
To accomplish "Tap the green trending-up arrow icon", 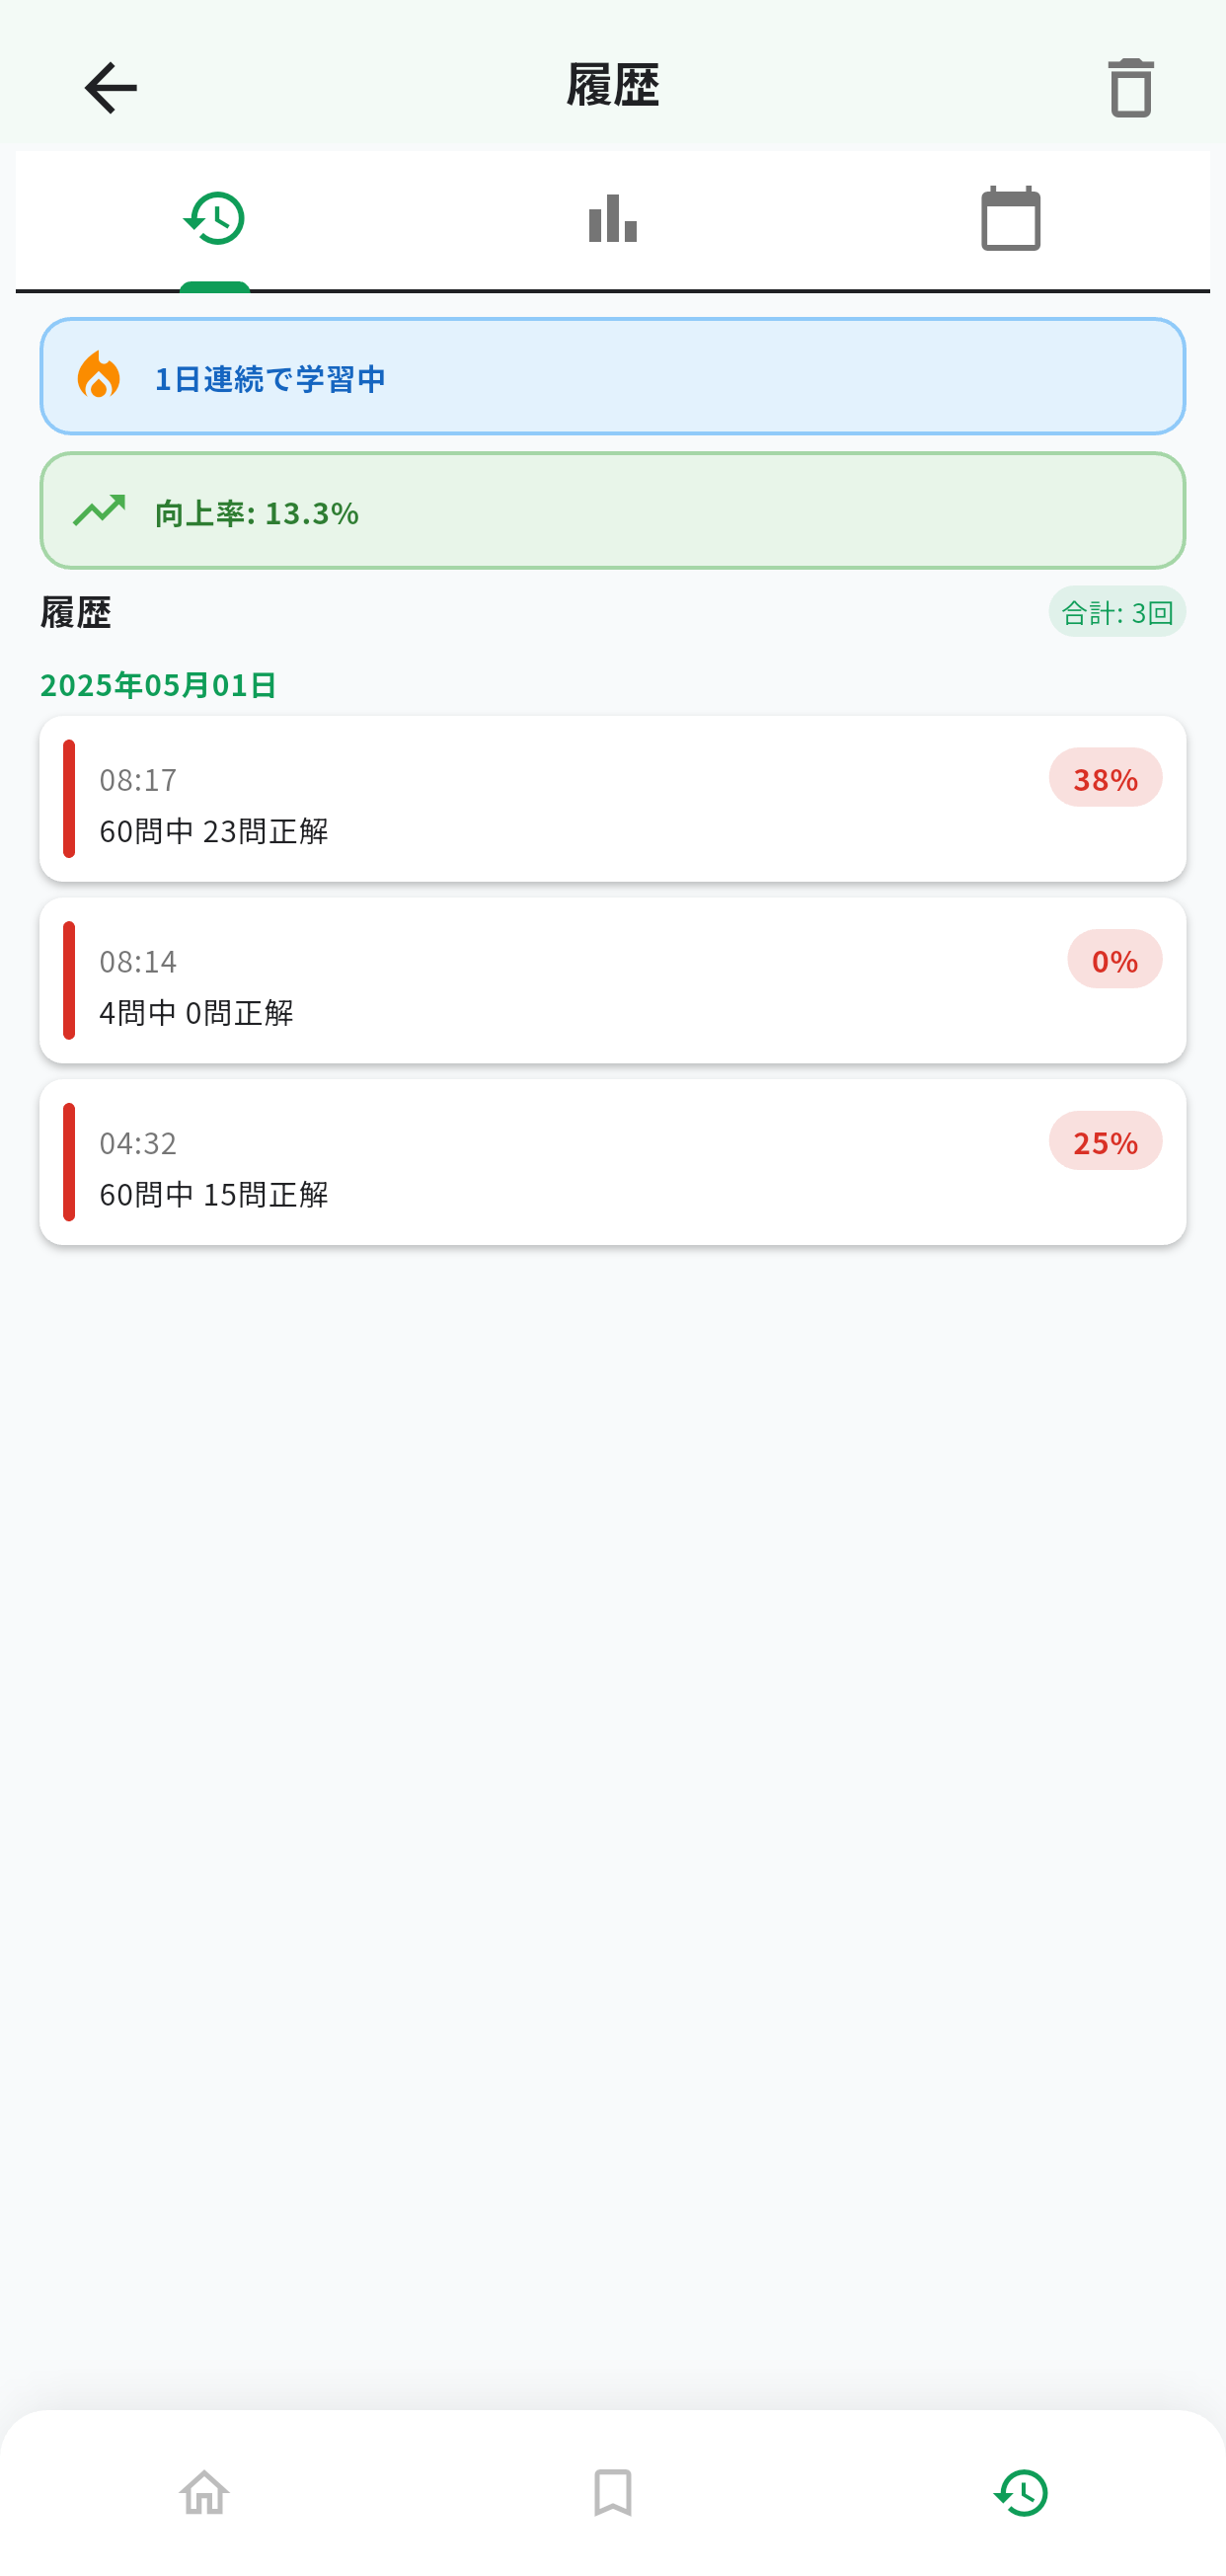I will point(99,510).
